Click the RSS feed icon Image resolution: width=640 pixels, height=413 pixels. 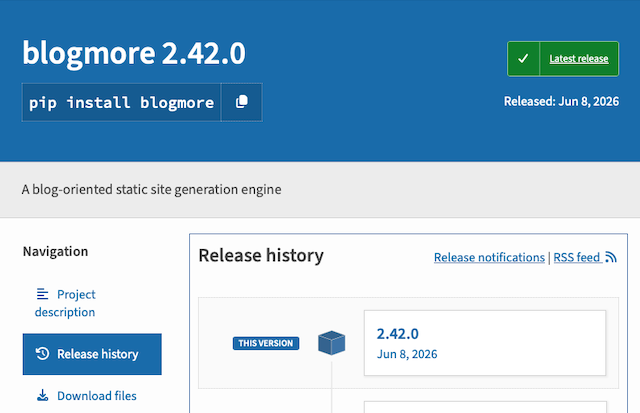coord(611,257)
